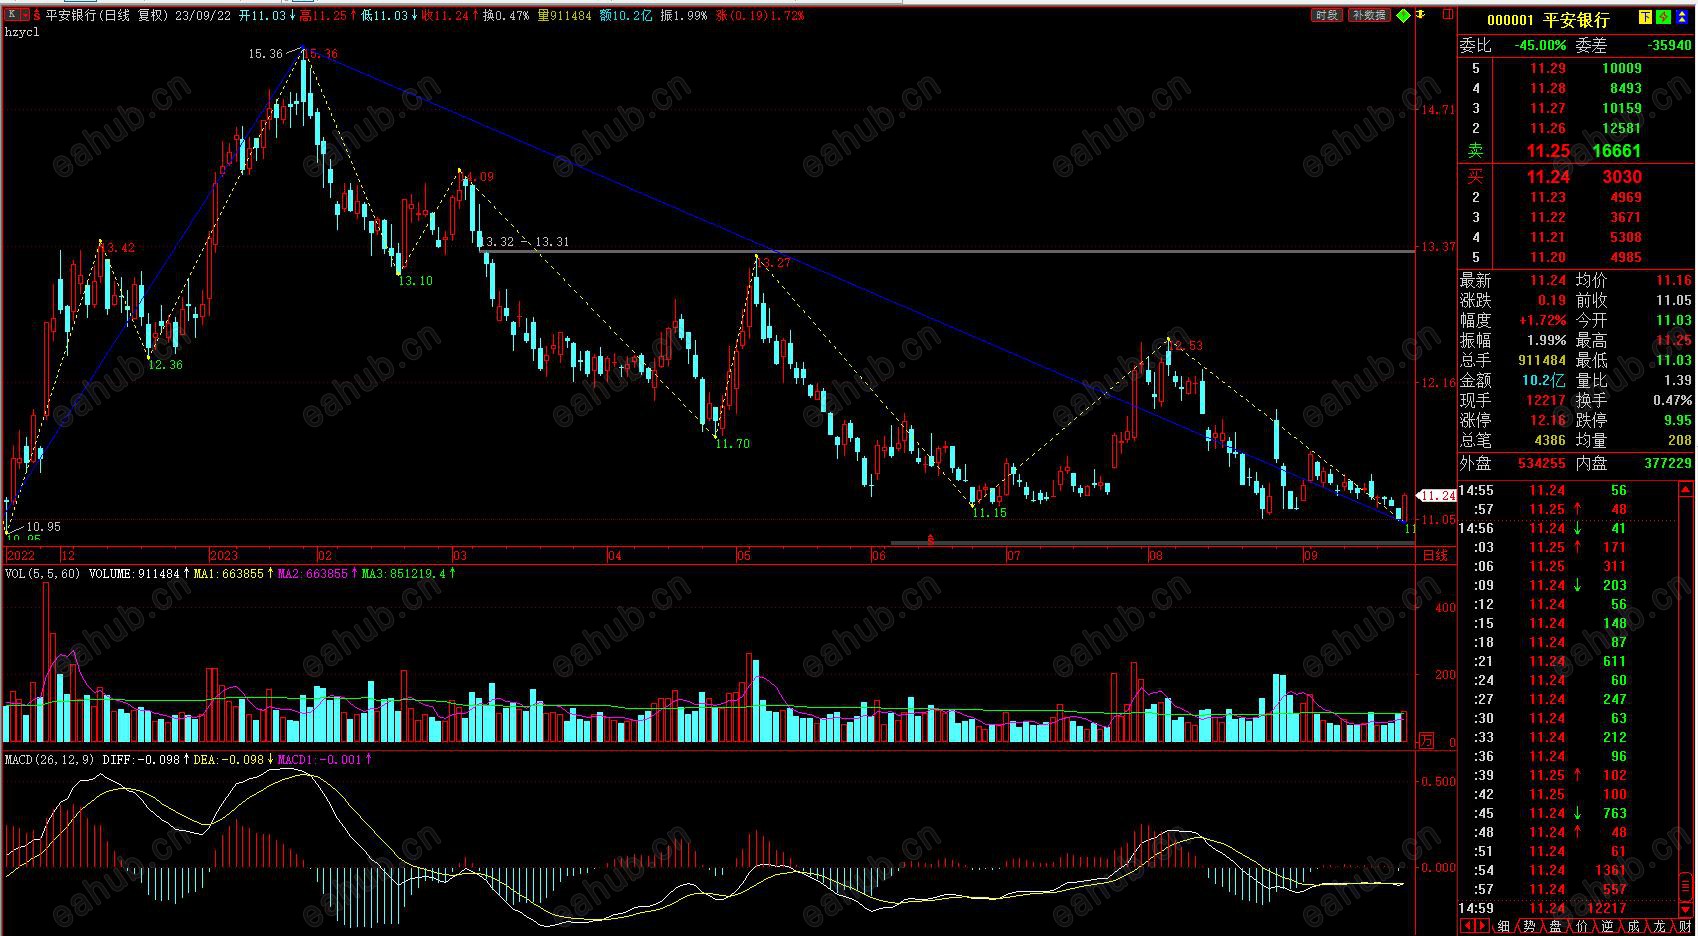Click the 11.15 low price label
This screenshot has width=1698, height=936.
pyautogui.click(x=989, y=513)
